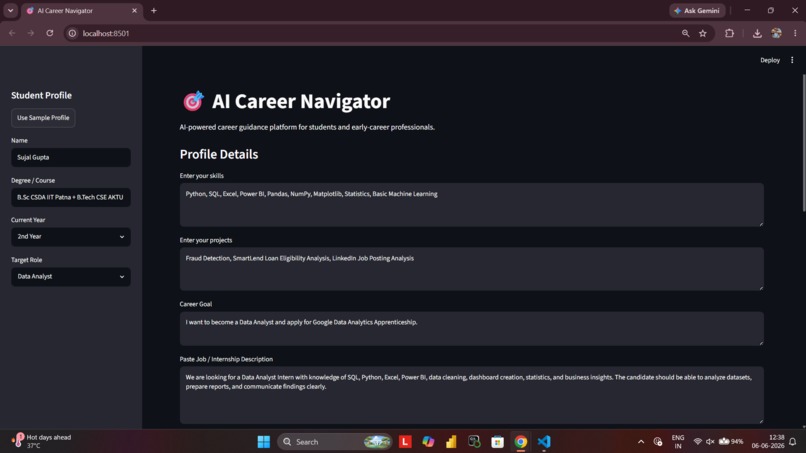Click the Student Profile sidebar heading
The height and width of the screenshot is (453, 806).
click(x=42, y=95)
